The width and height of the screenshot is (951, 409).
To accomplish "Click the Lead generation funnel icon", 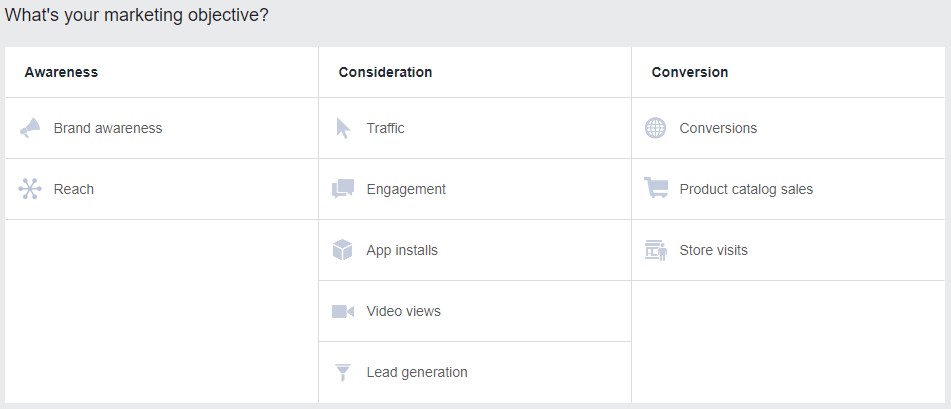I will click(x=343, y=372).
